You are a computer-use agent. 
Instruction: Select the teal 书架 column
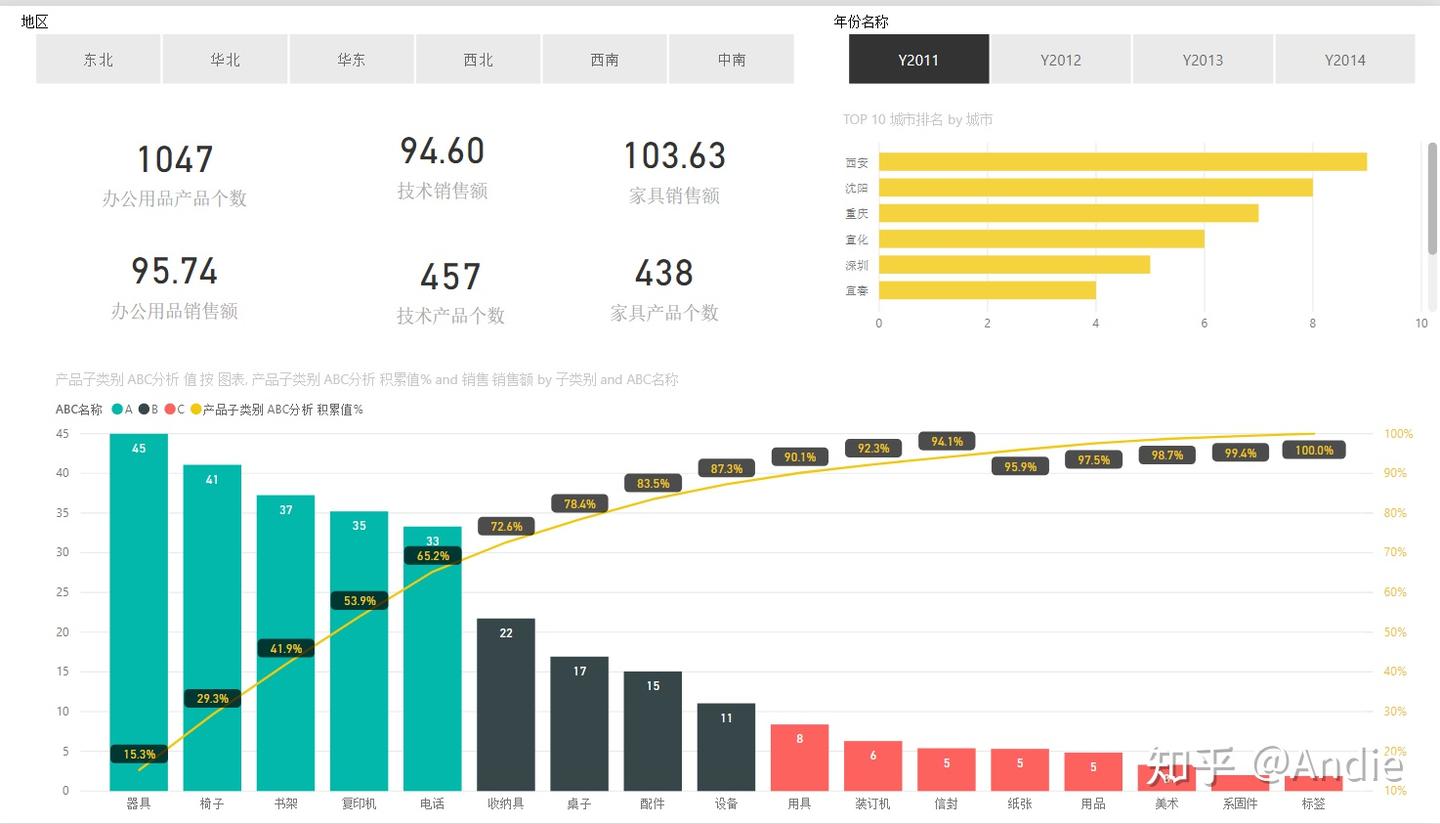(x=286, y=643)
